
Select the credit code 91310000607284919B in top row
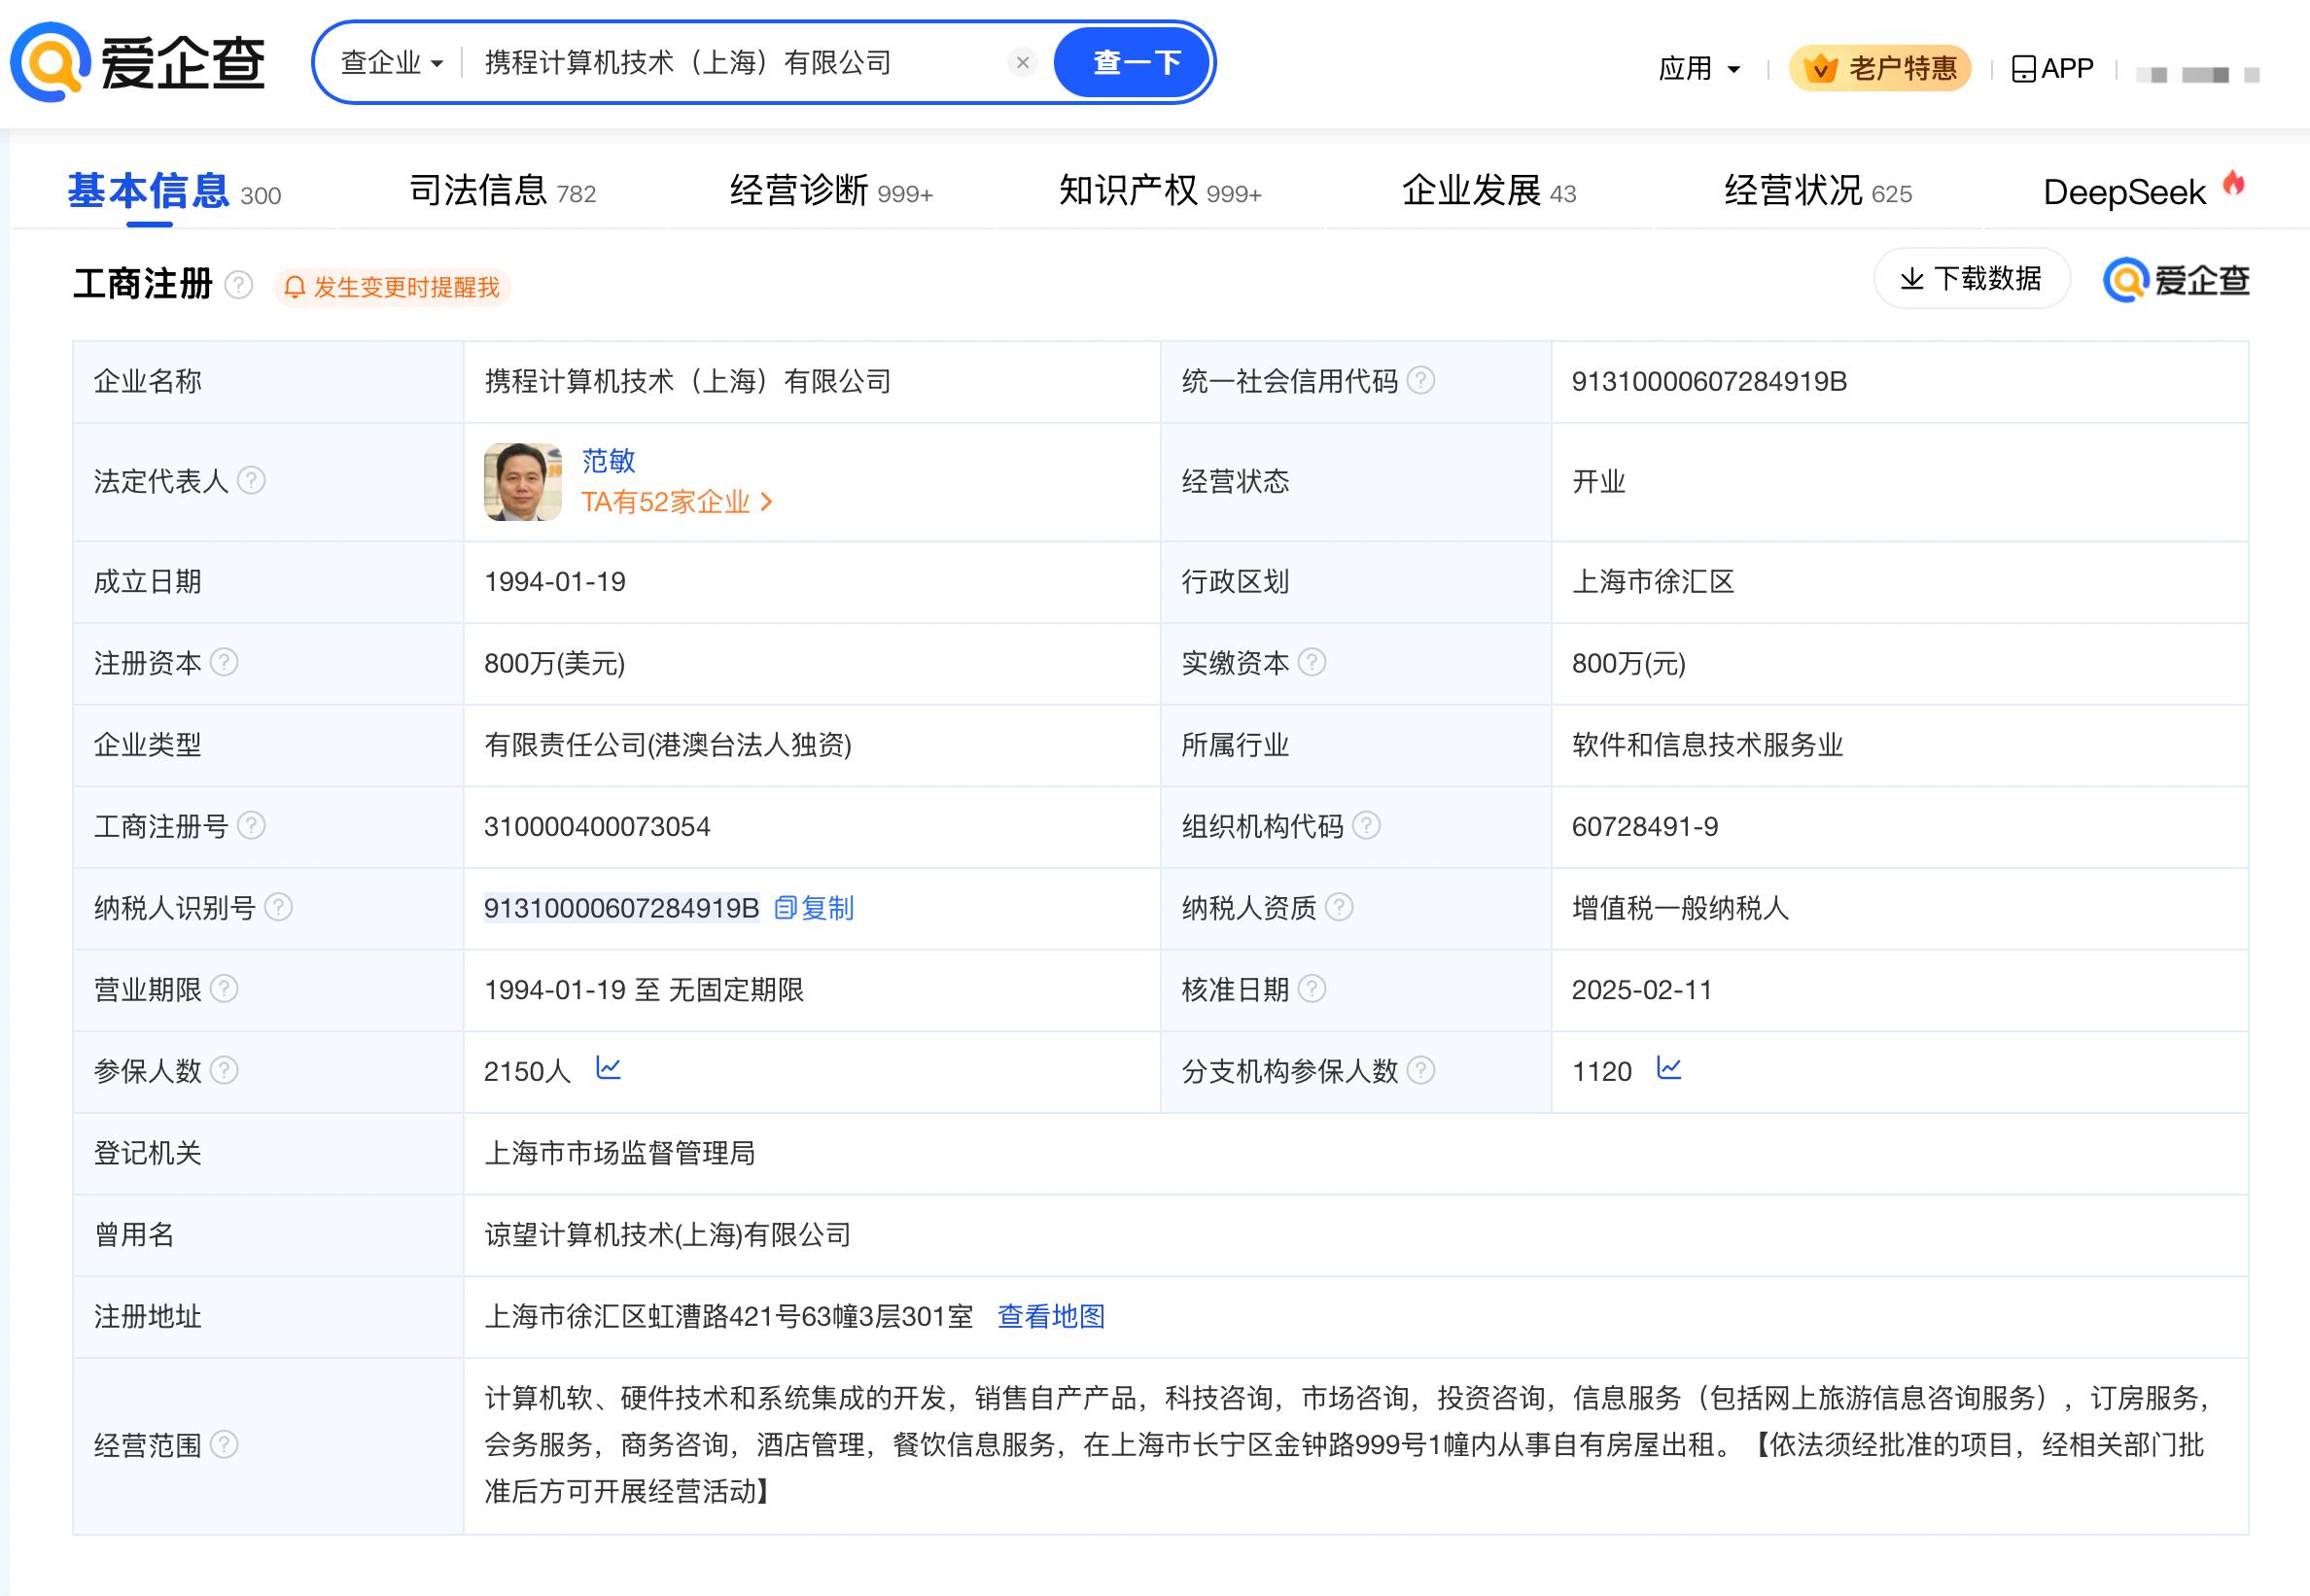1709,381
